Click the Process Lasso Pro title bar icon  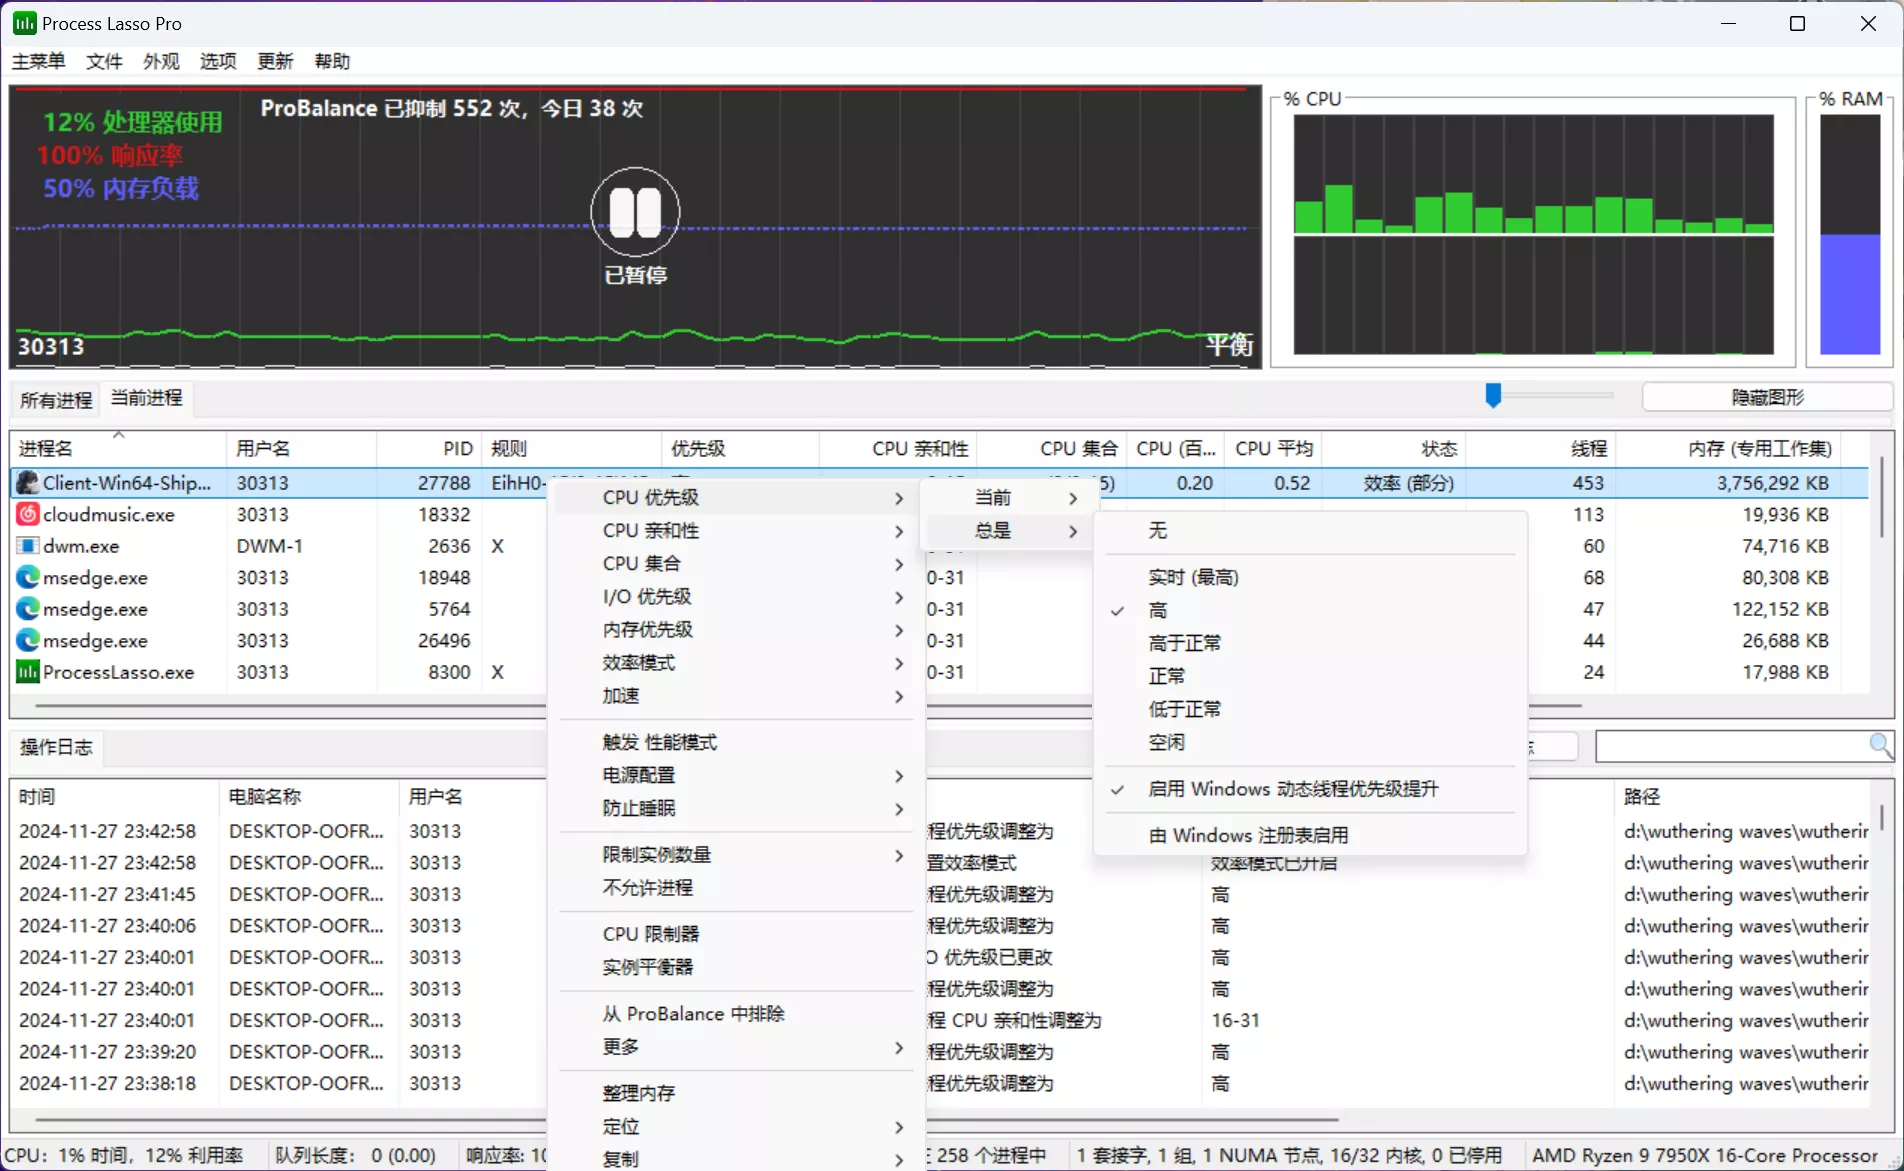pyautogui.click(x=24, y=23)
